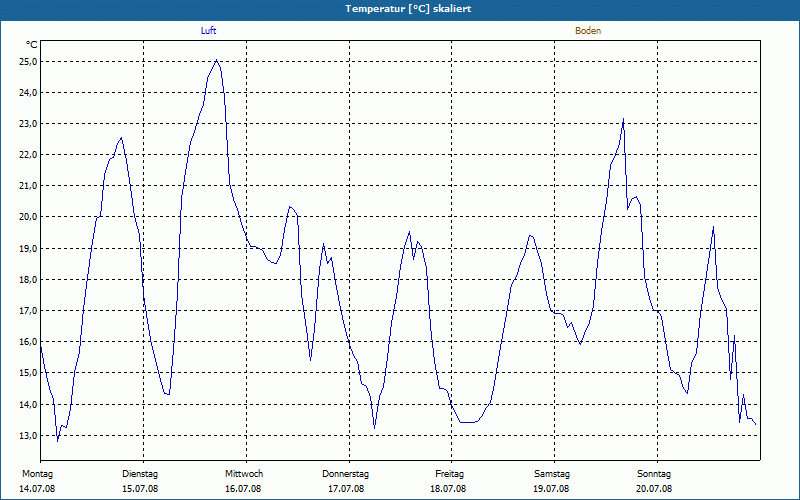The image size is (800, 500).
Task: Click the '18,0' axis value
Action: [29, 280]
